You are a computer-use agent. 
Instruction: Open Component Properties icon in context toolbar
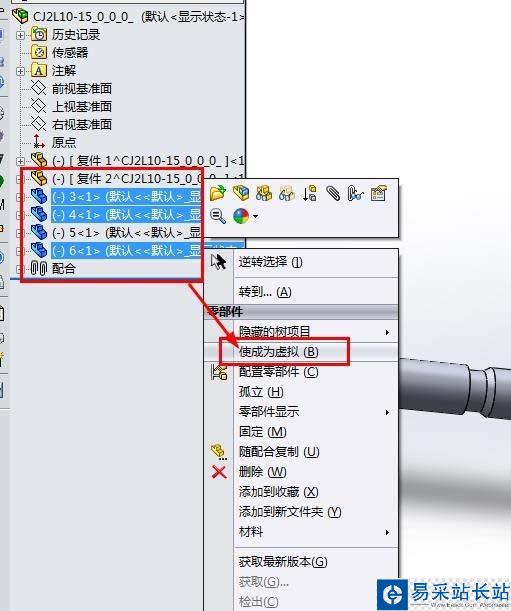378,193
